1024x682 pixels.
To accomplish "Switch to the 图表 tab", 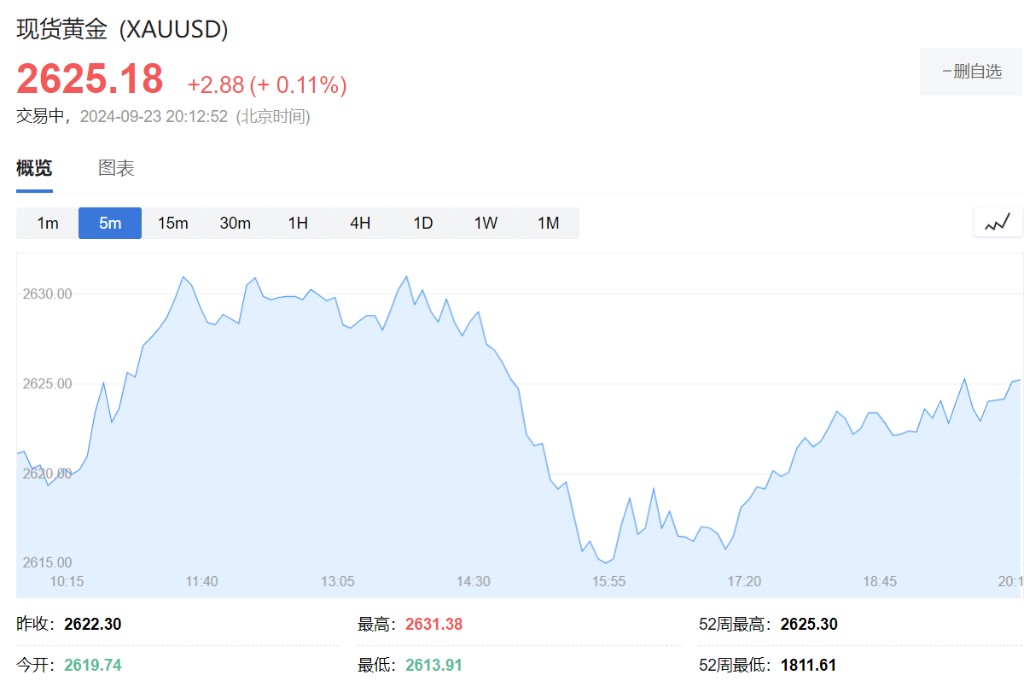I will click(x=116, y=168).
